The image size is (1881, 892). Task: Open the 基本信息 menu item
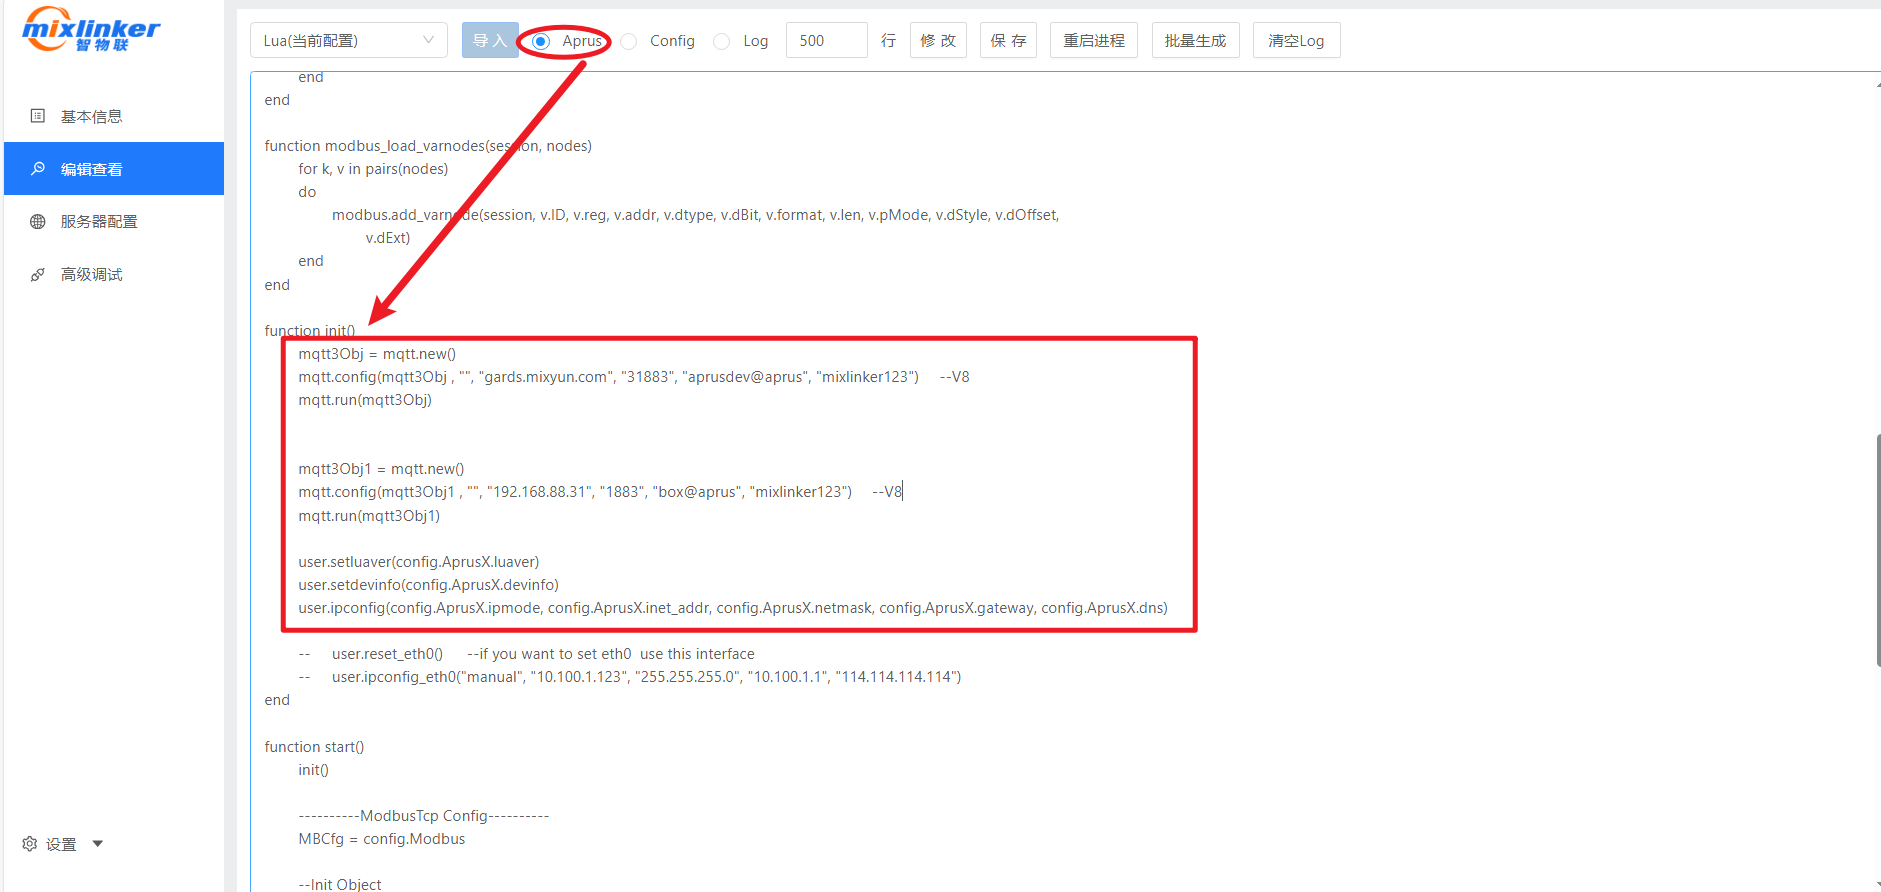(x=92, y=116)
